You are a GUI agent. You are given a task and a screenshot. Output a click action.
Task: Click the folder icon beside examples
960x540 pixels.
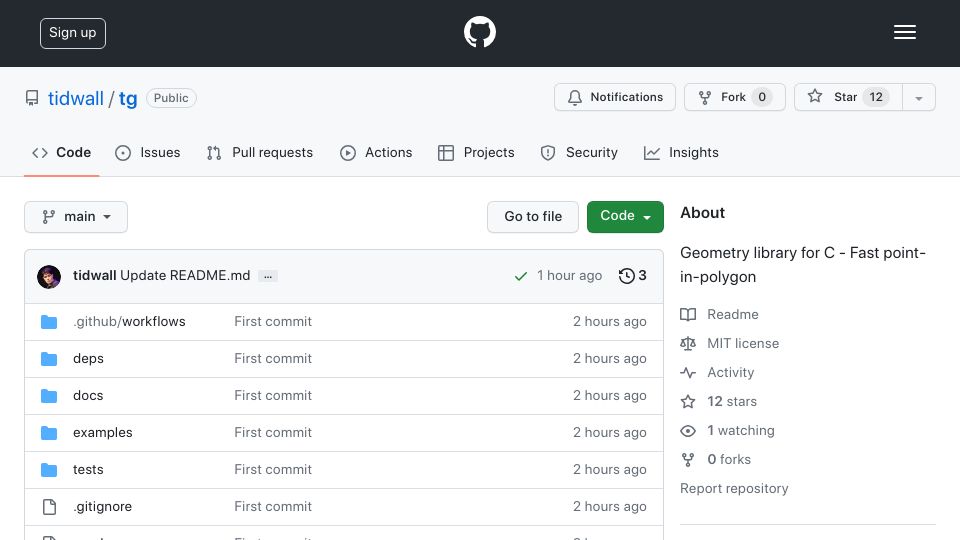(x=49, y=433)
